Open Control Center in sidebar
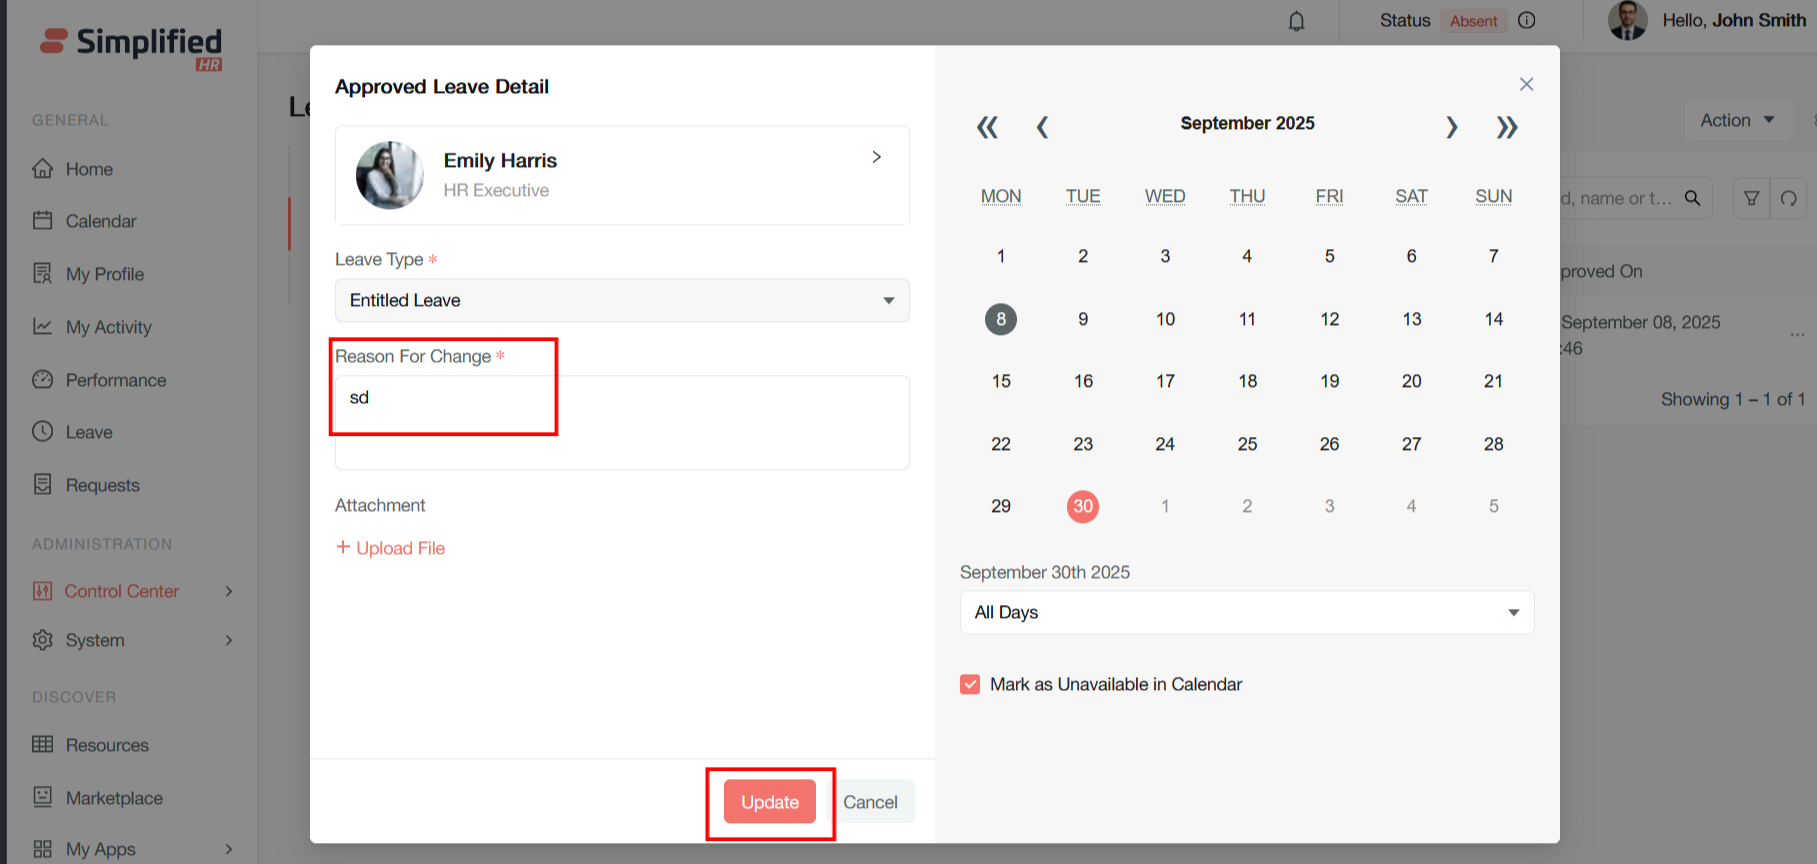The height and width of the screenshot is (864, 1817). click(121, 591)
